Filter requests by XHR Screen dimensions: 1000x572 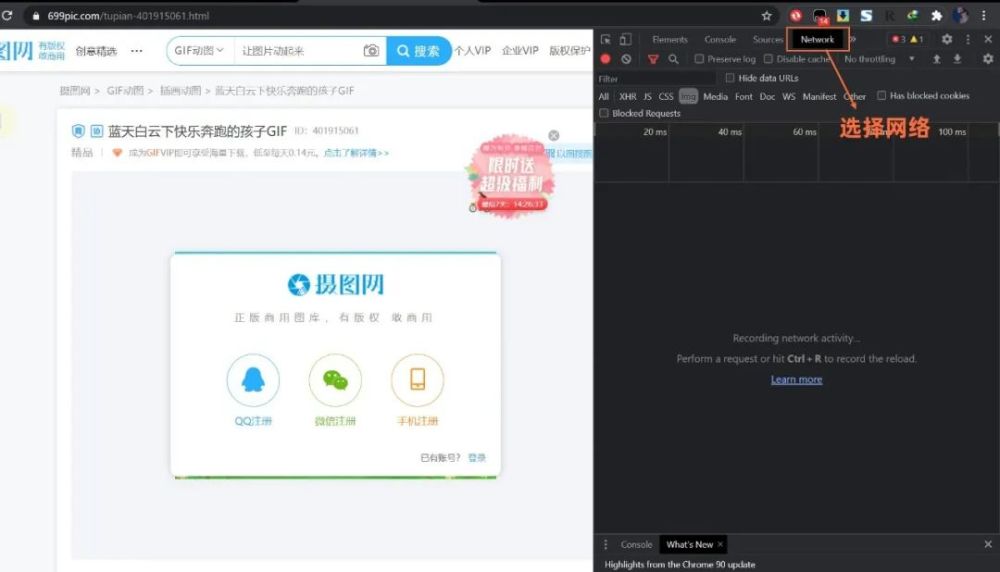(x=628, y=96)
